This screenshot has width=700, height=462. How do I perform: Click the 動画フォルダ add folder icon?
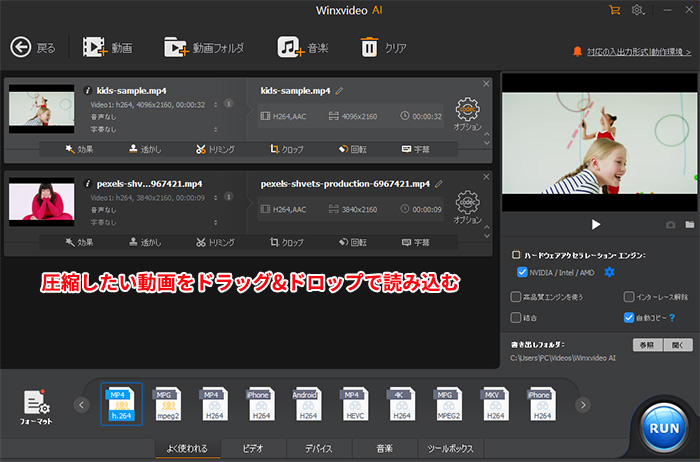(177, 47)
